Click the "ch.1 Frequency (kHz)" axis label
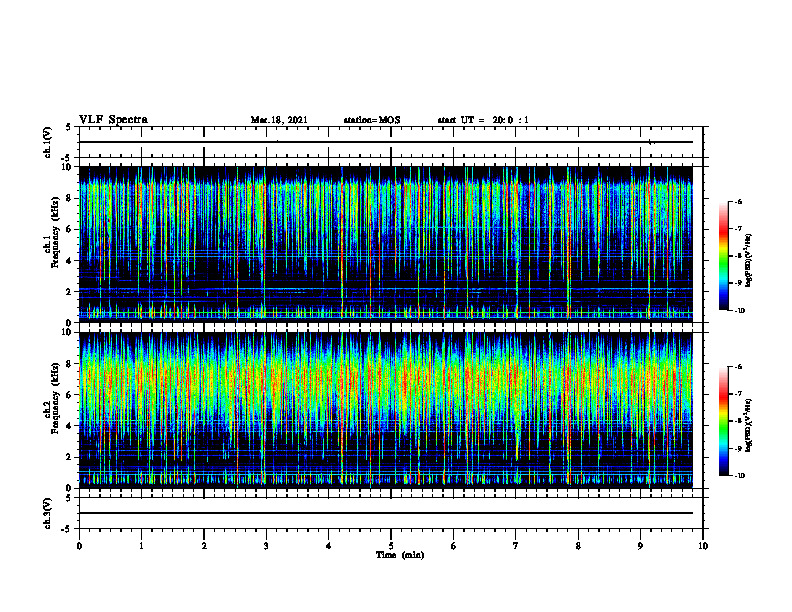792x612 pixels. [x=52, y=233]
